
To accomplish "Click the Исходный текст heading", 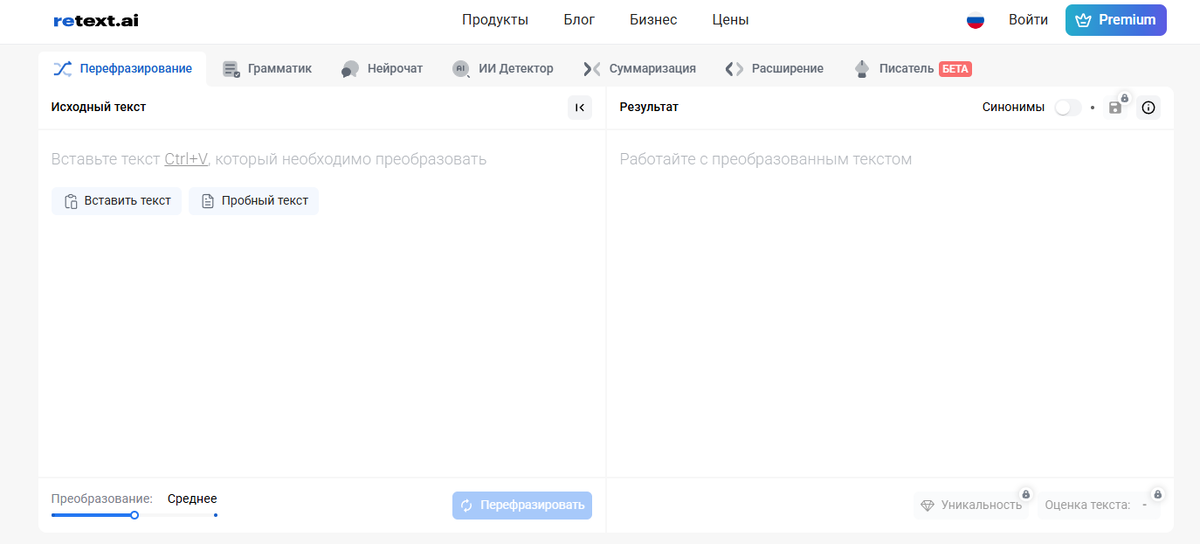I will 99,107.
